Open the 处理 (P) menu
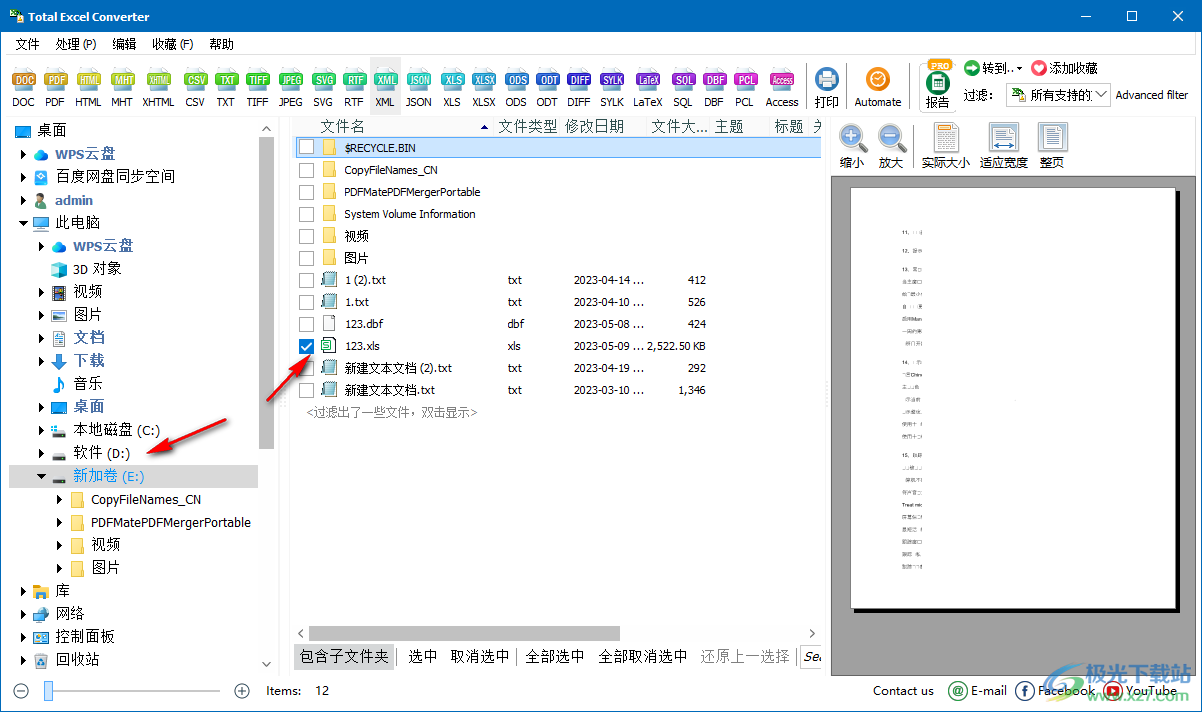Viewport: 1202px width, 712px height. (76, 44)
